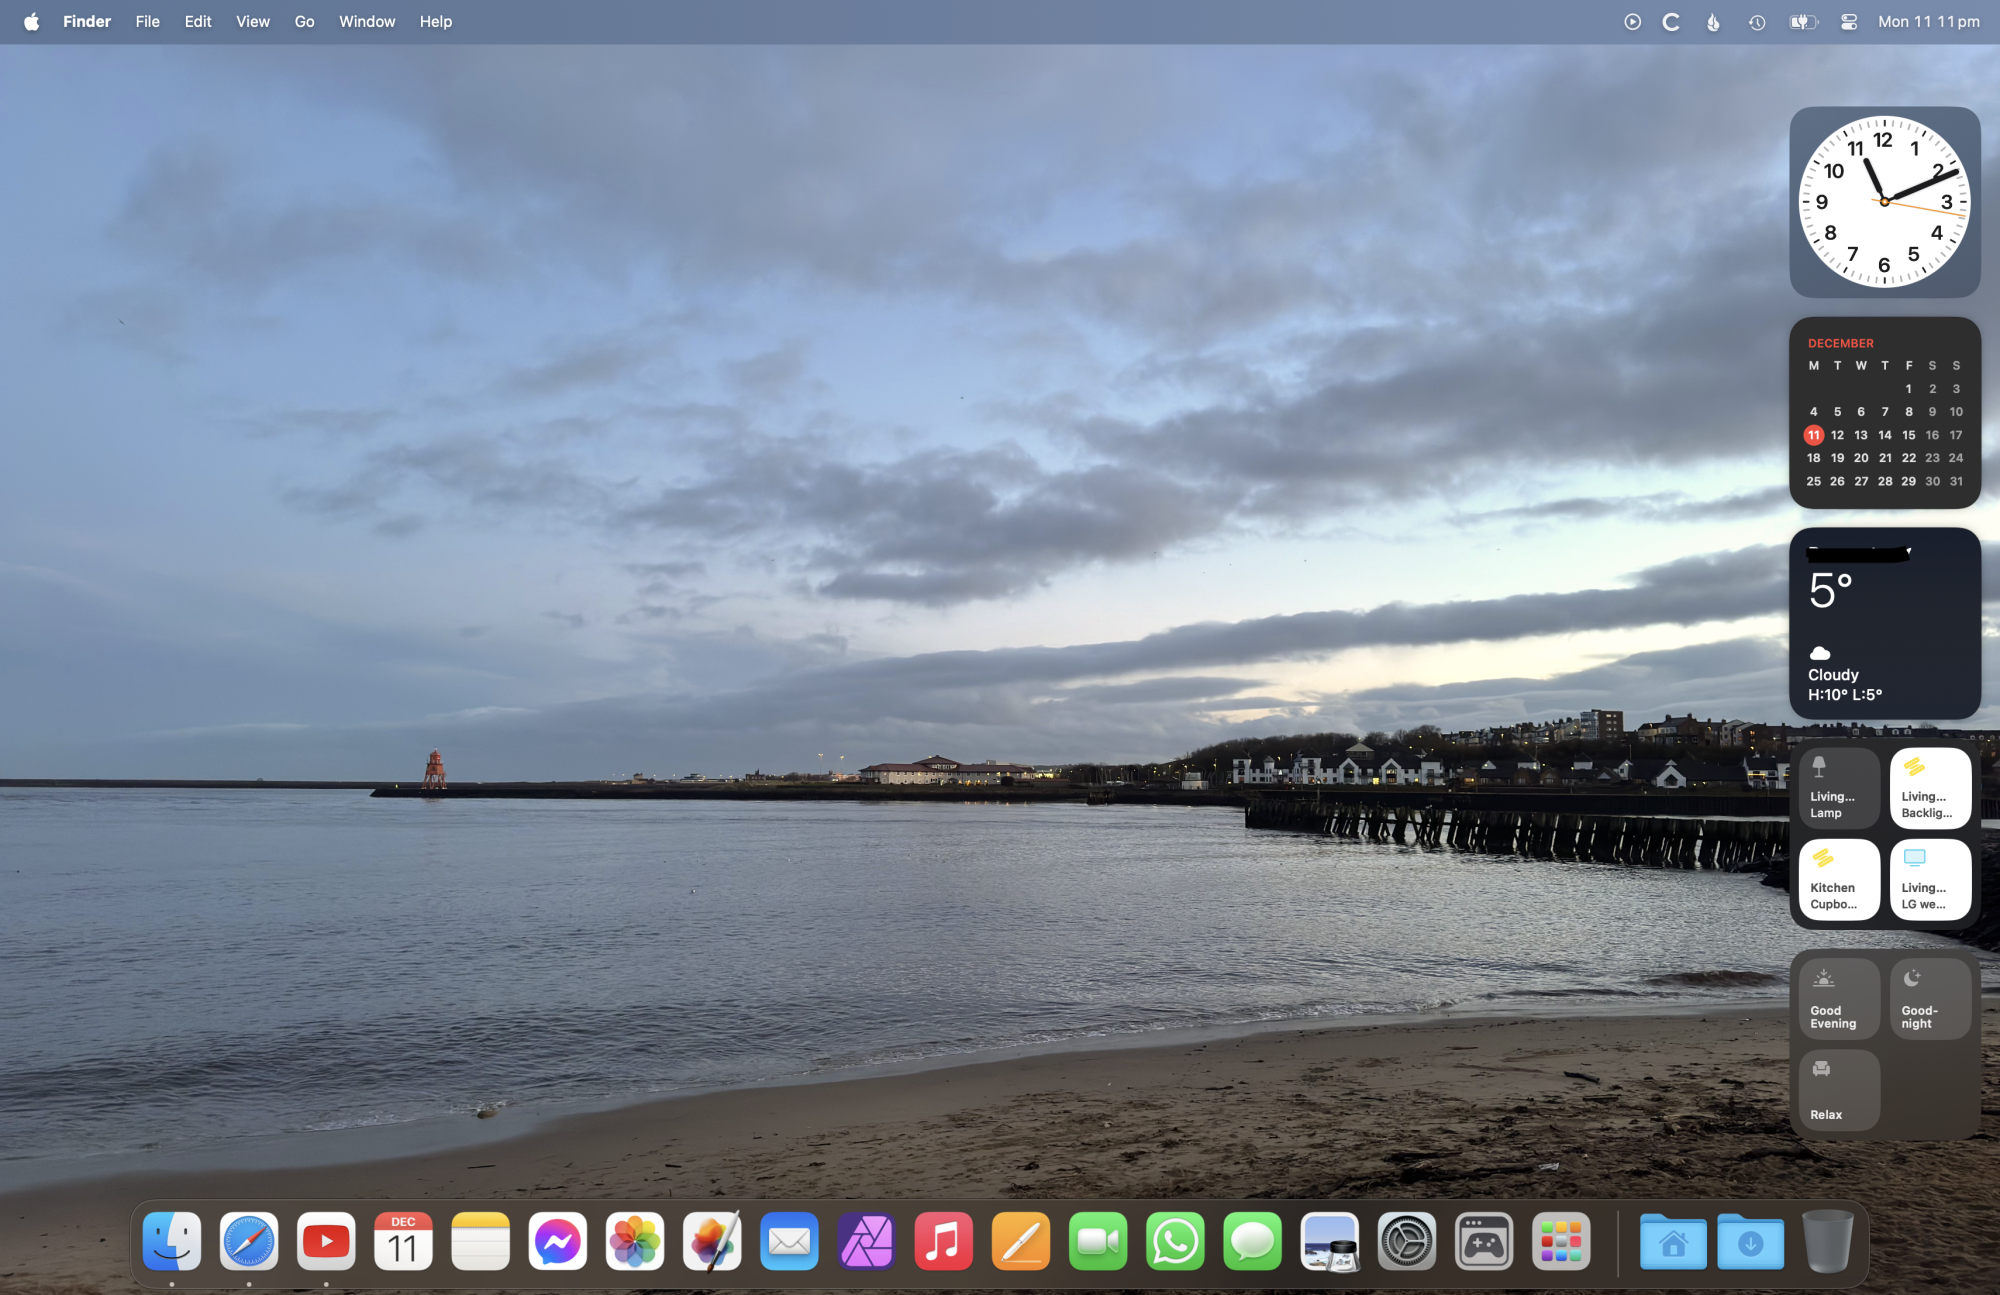Expand the Downloads stack in the Dock
The image size is (2000, 1295).
click(x=1750, y=1242)
